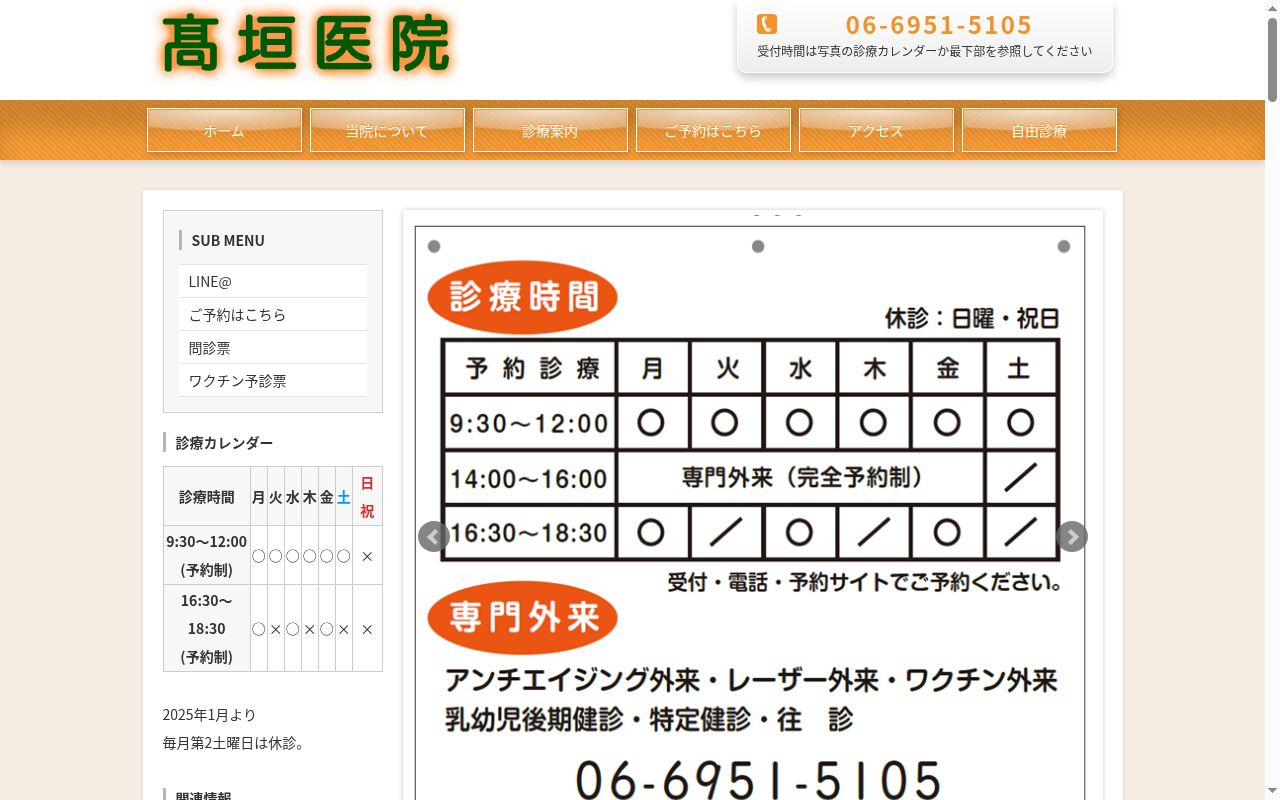Click phone number 06-6951-5105 in header
This screenshot has height=800, width=1280.
938,25
